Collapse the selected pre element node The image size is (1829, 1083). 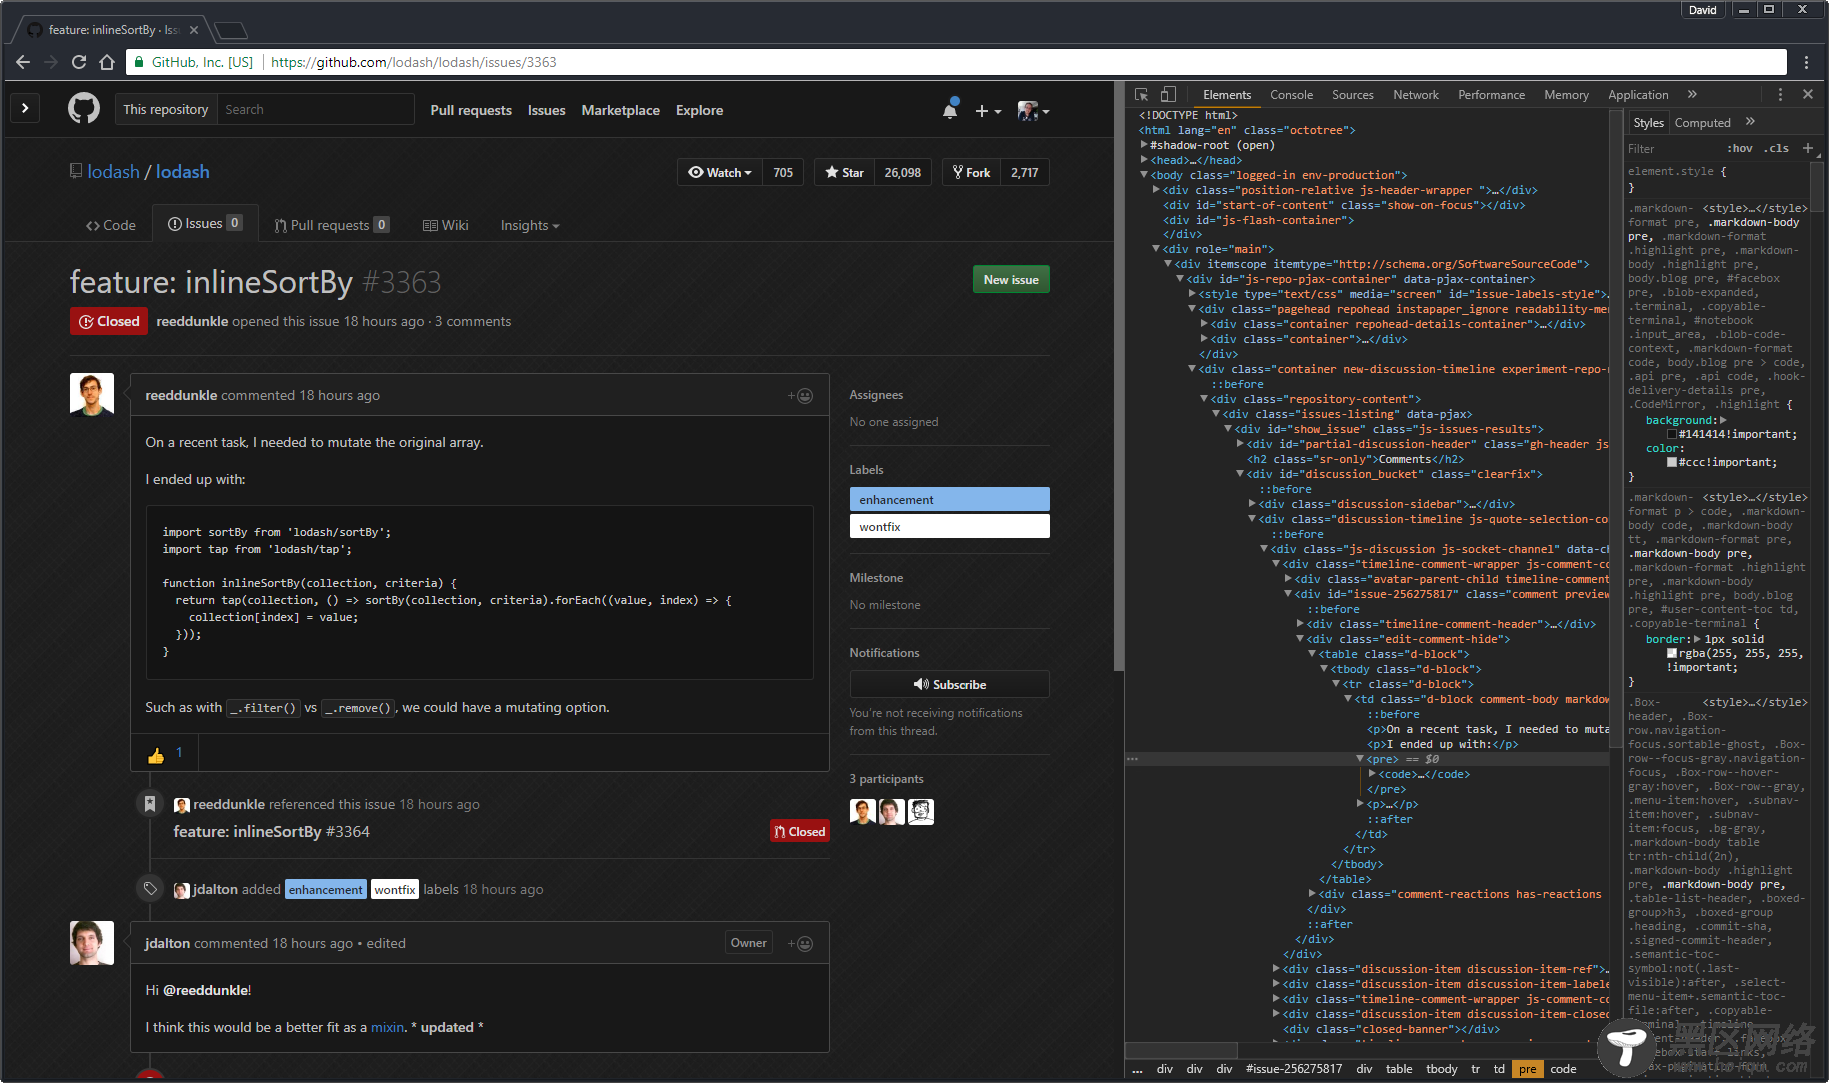(1360, 759)
